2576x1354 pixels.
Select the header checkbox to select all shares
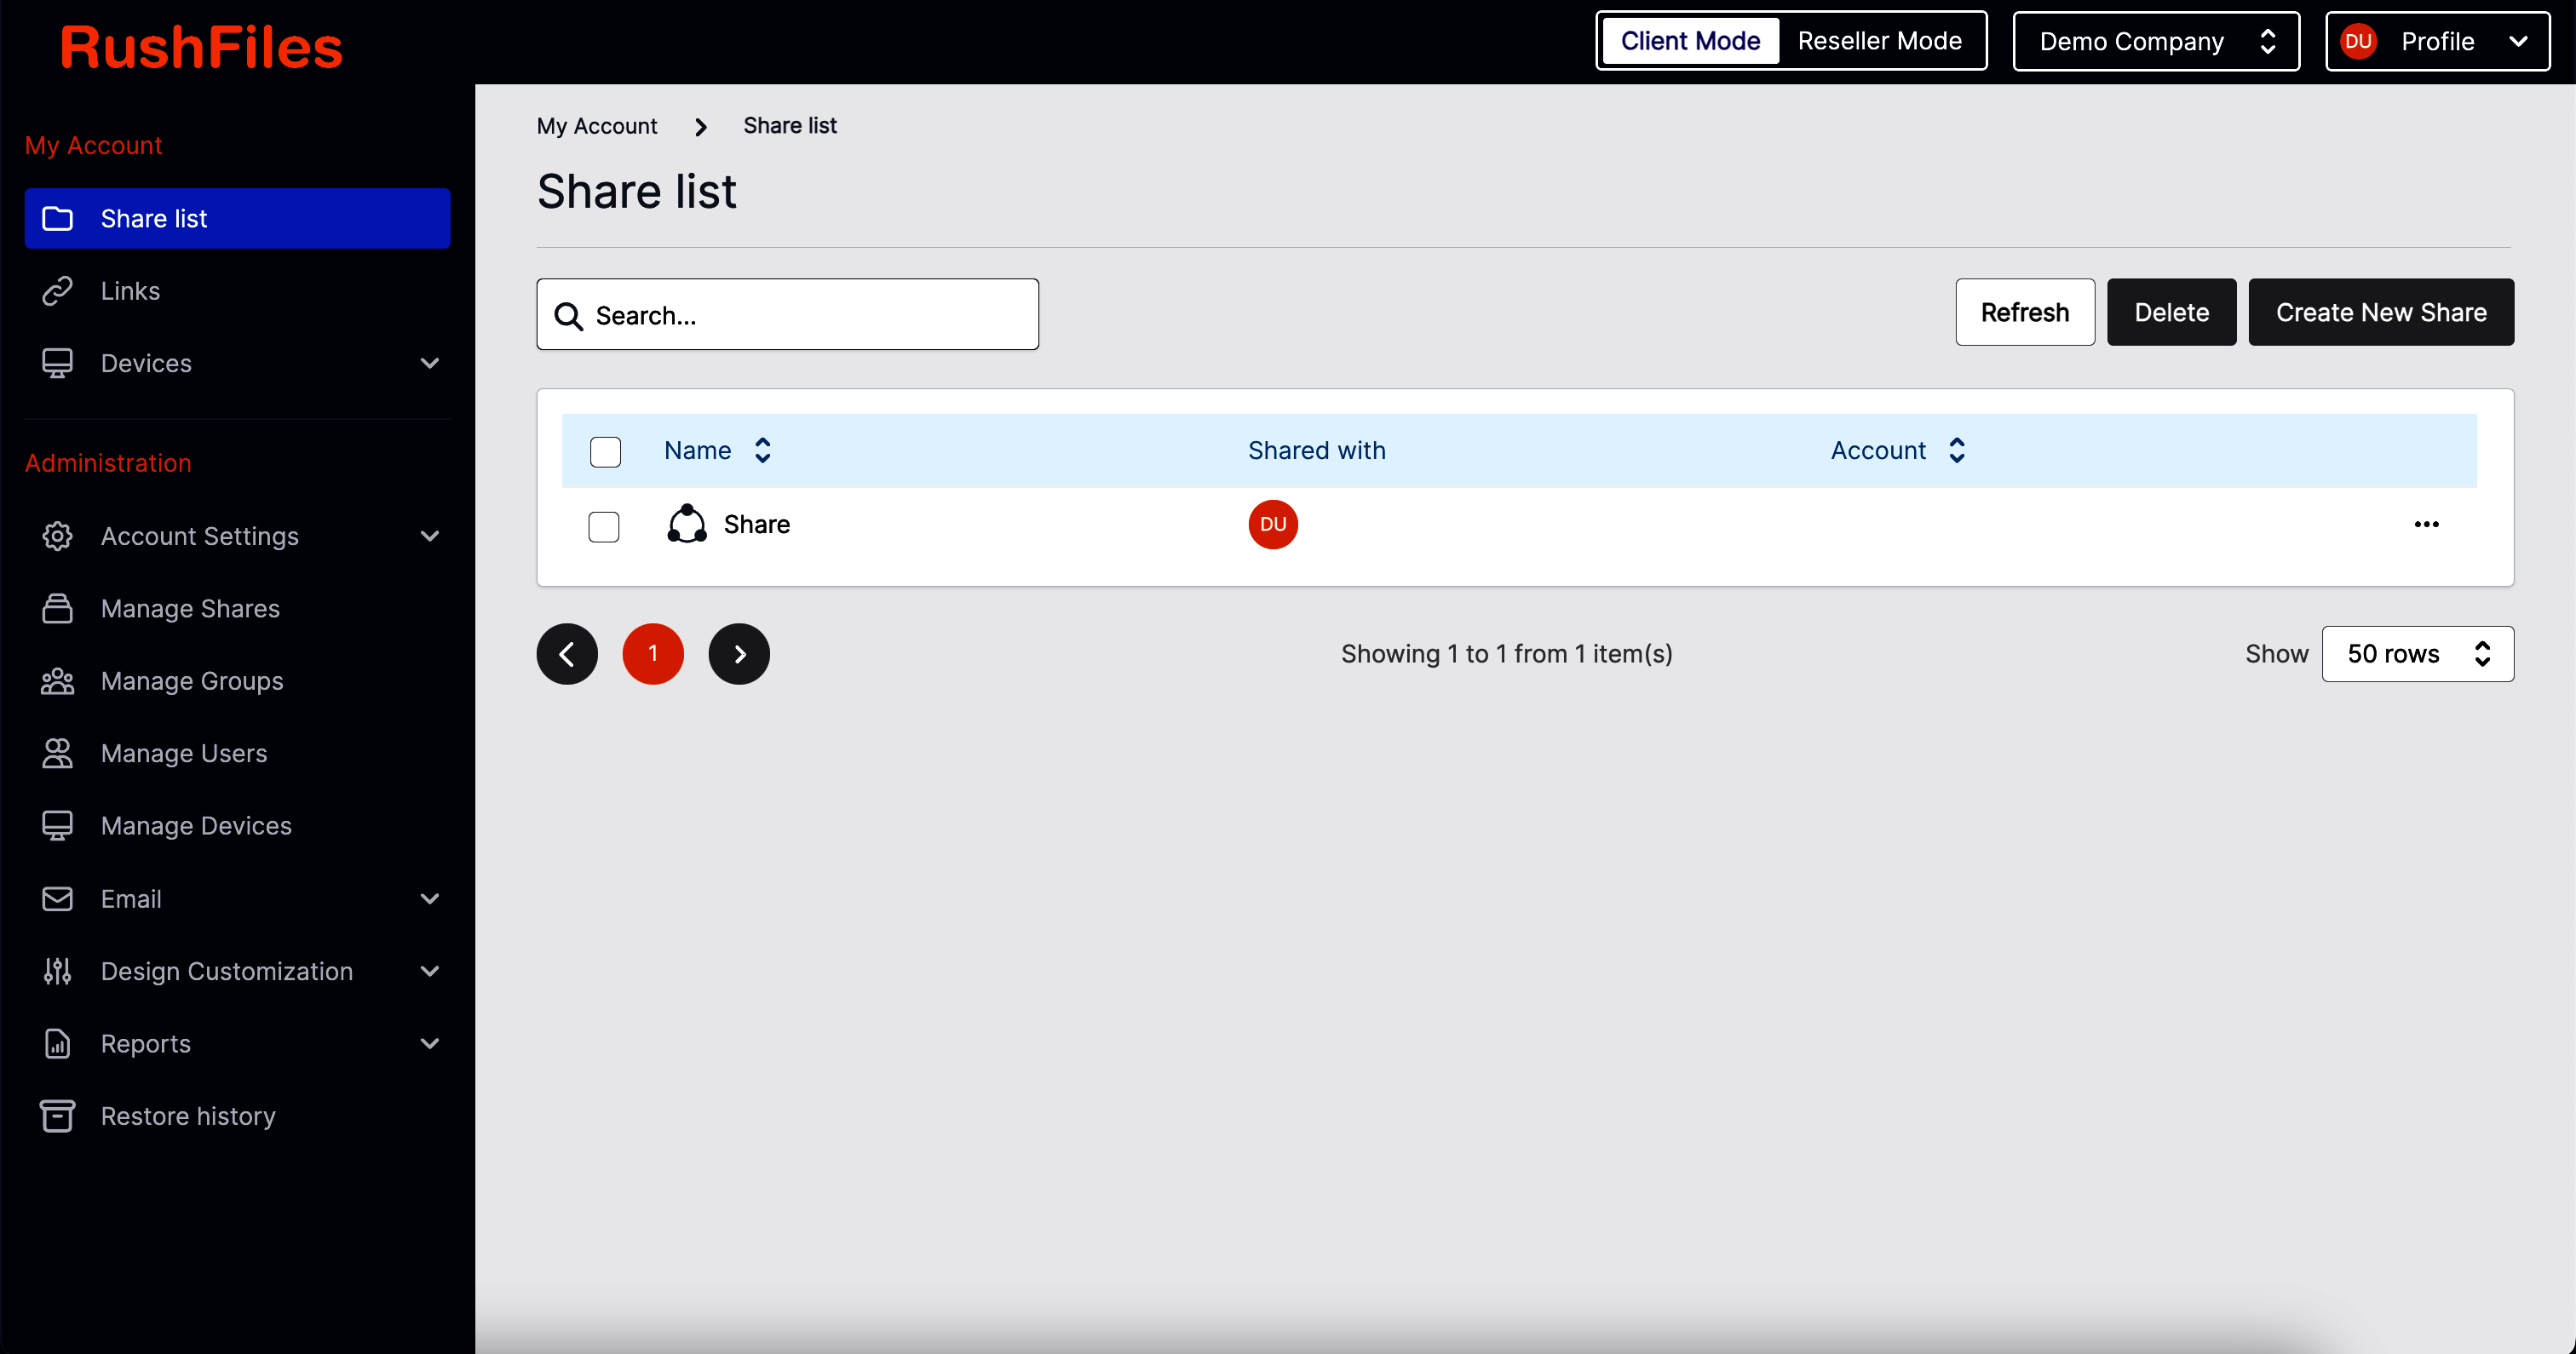(605, 451)
